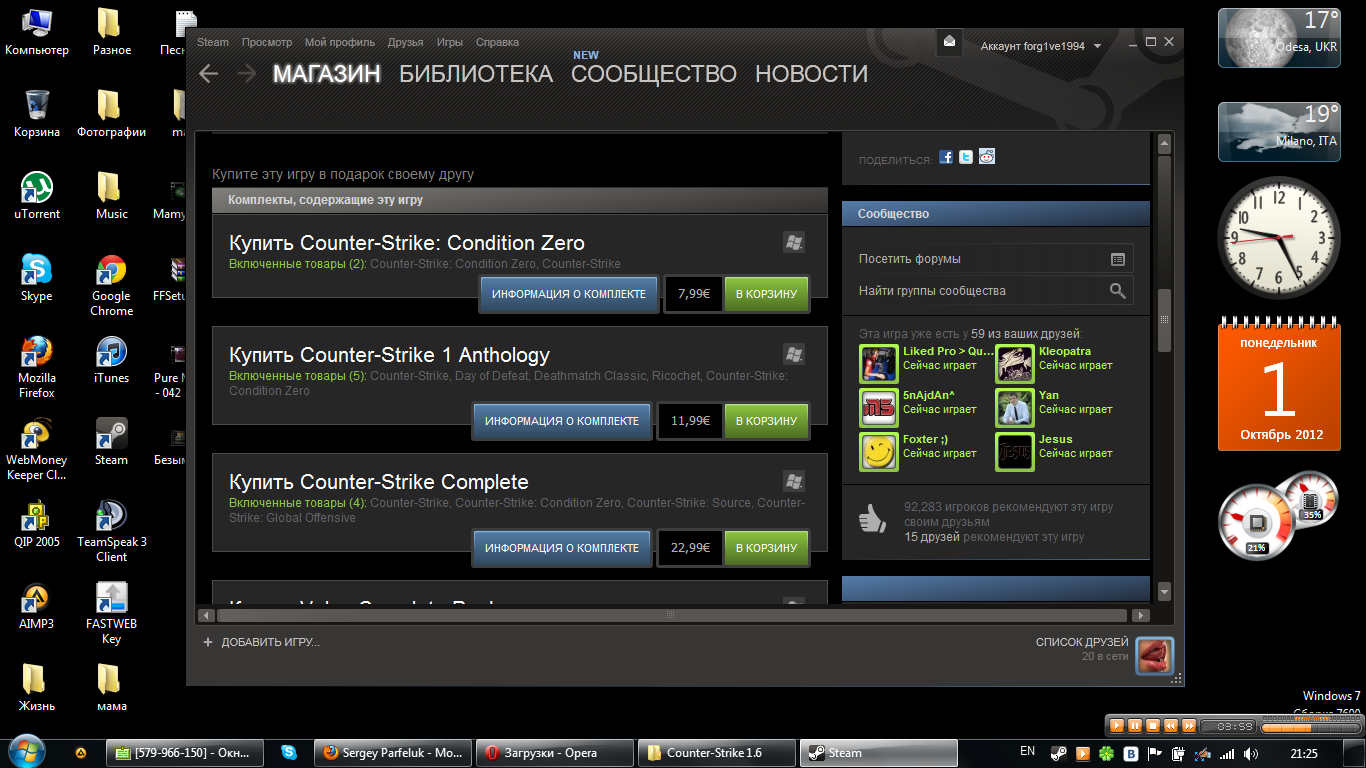Click the Windows icon on the Condition Zero bundle
The height and width of the screenshot is (768, 1366).
click(x=794, y=242)
